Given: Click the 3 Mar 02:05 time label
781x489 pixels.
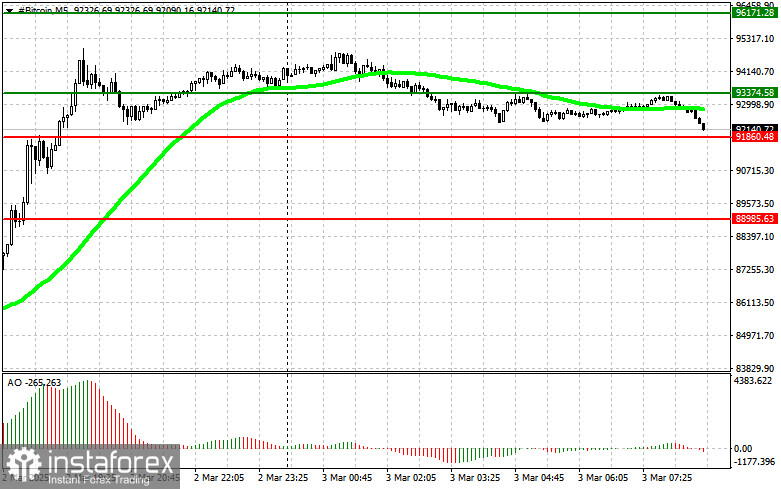Looking at the screenshot, I should (x=411, y=478).
